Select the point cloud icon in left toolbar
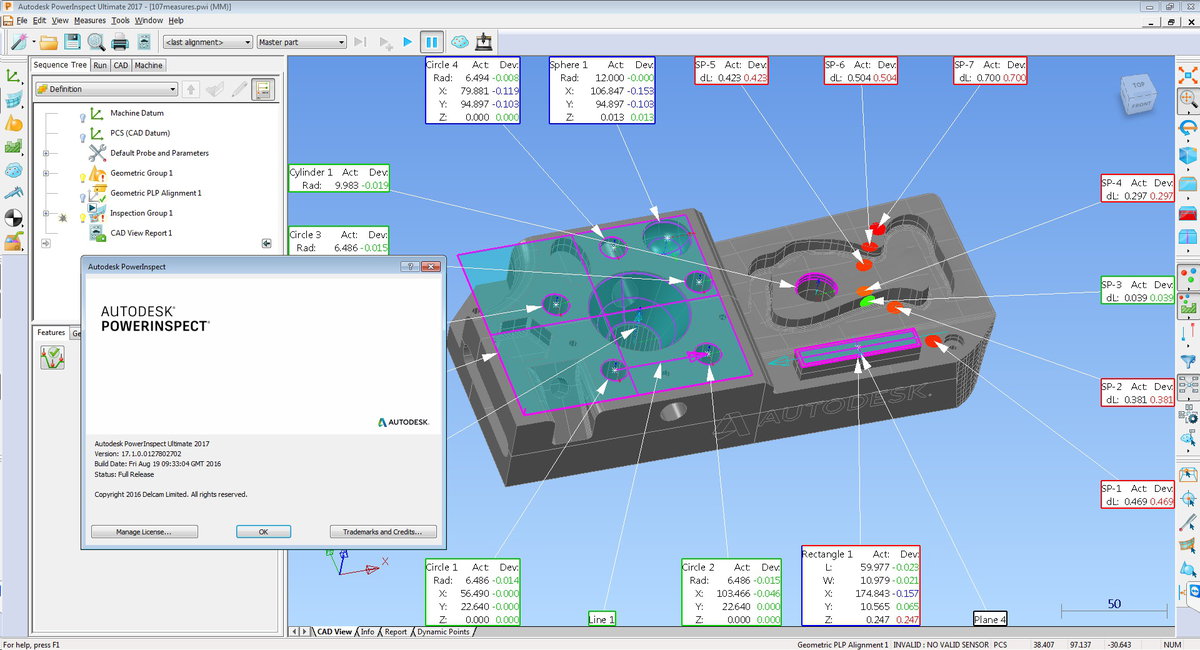The width and height of the screenshot is (1200, 650). (13, 170)
